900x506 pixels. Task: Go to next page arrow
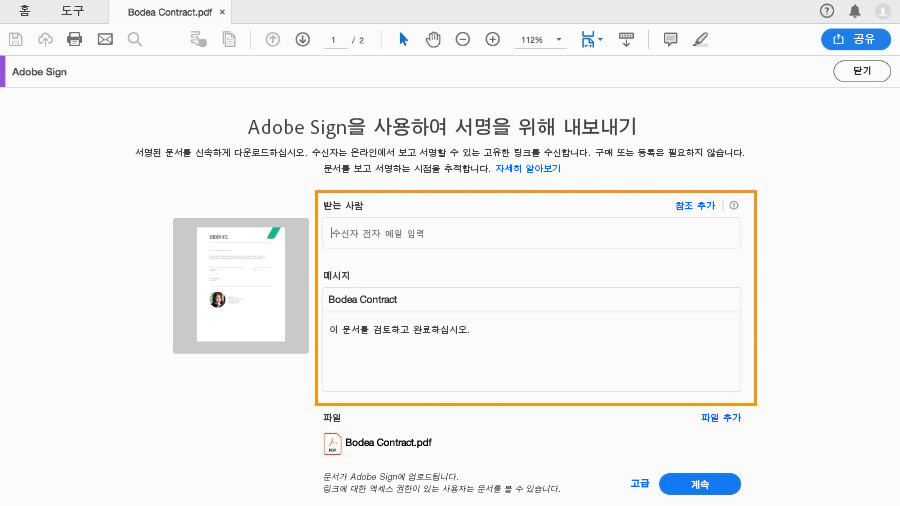(x=302, y=39)
